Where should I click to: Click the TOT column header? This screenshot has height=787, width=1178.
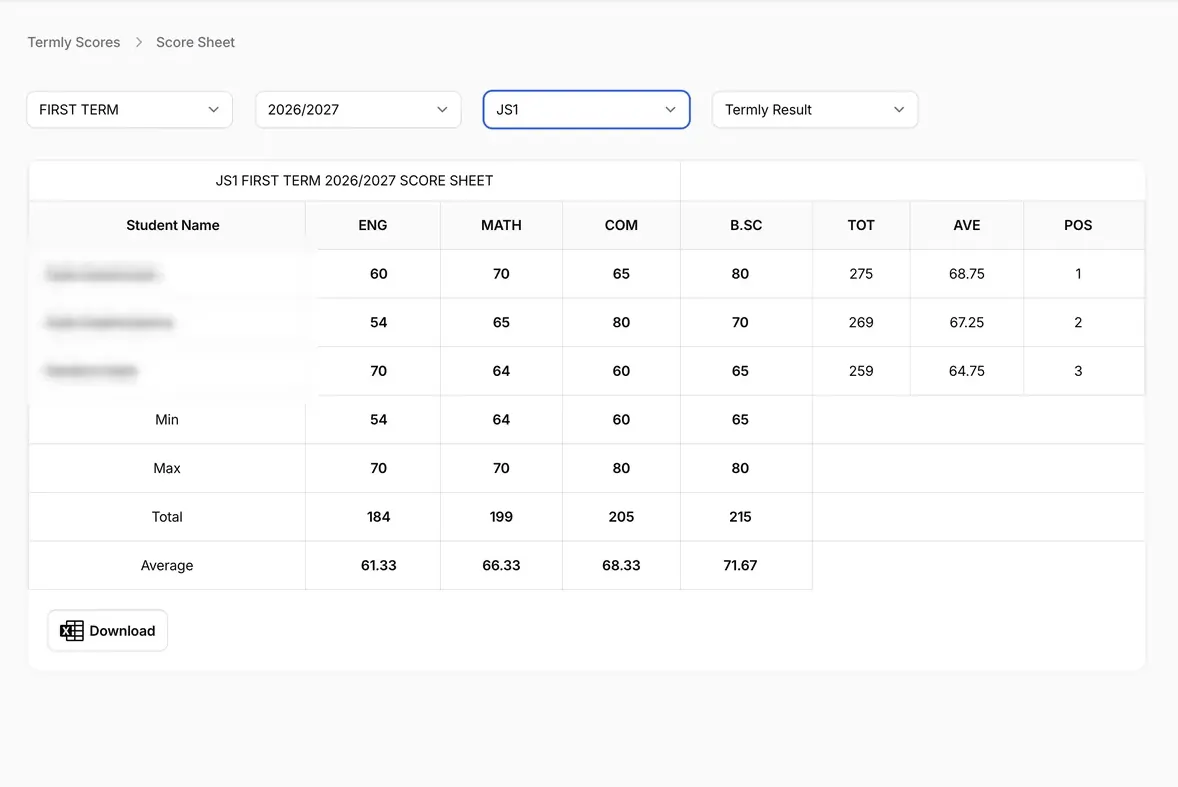(x=861, y=225)
